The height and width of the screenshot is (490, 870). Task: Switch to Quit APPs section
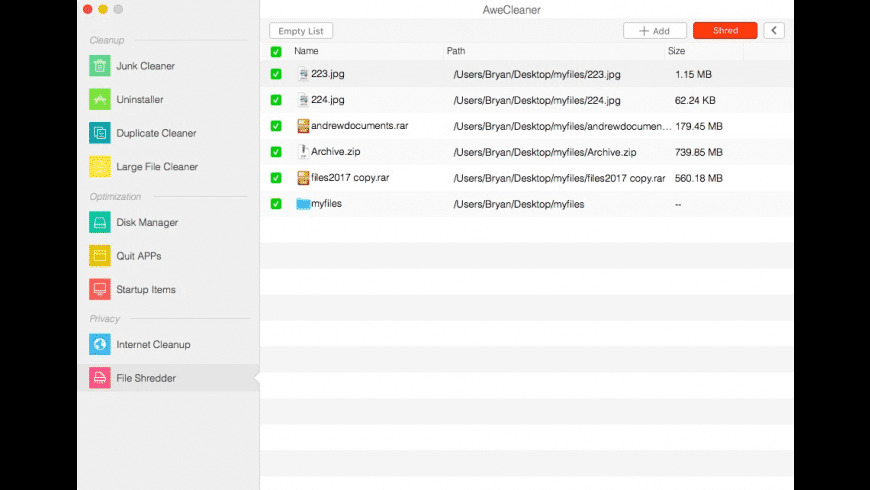(139, 256)
